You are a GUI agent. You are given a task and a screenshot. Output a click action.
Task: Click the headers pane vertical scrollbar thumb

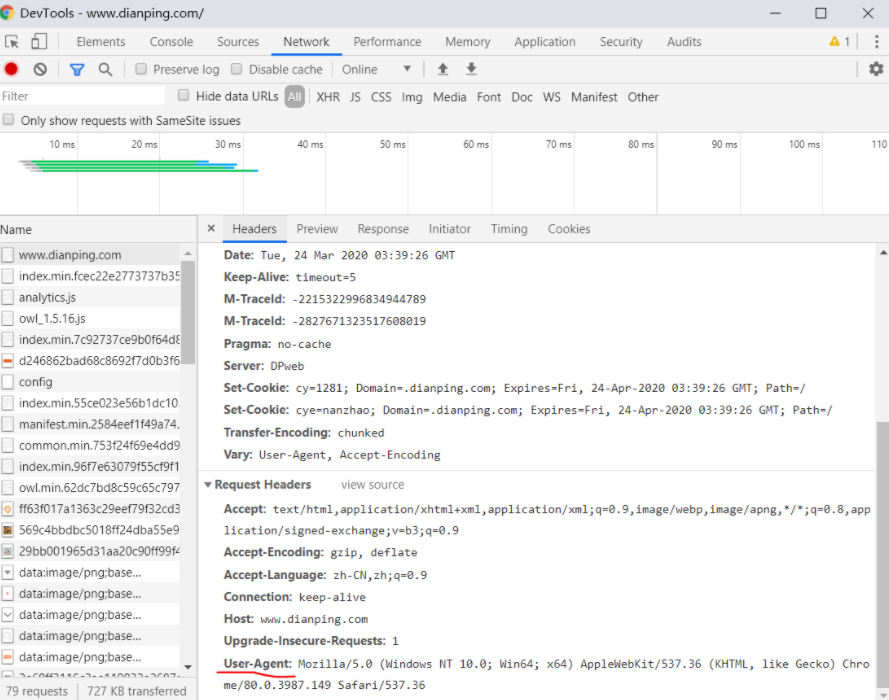883,554
